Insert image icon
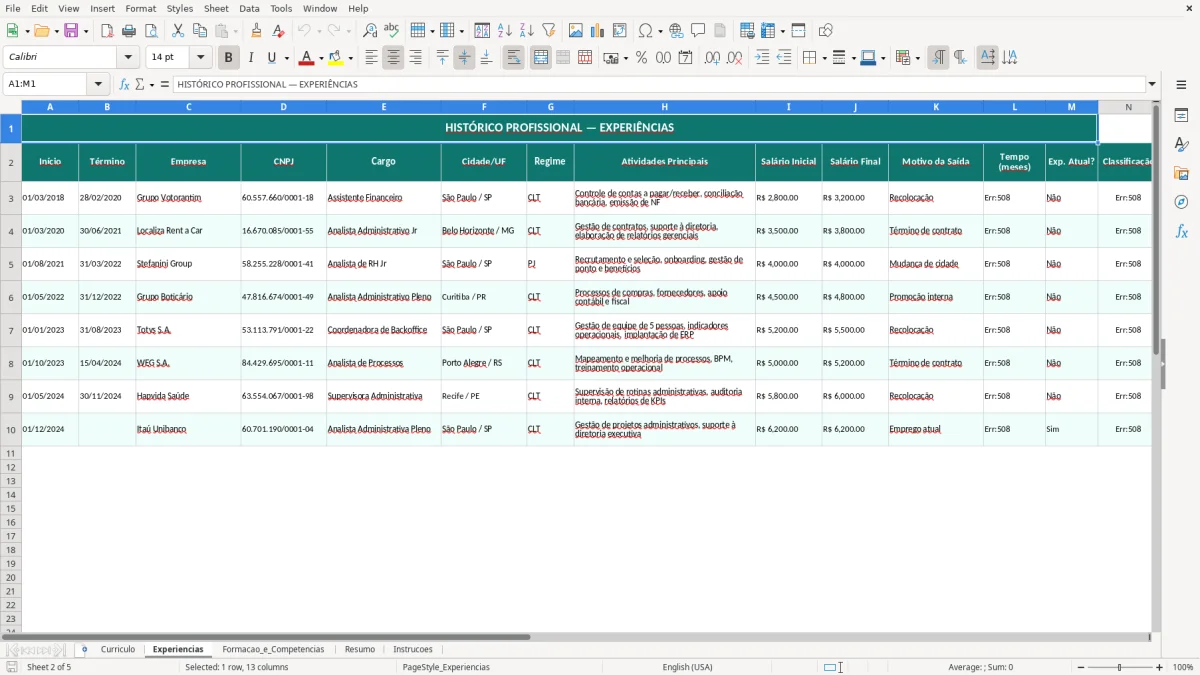This screenshot has height=675, width=1200. coord(576,31)
